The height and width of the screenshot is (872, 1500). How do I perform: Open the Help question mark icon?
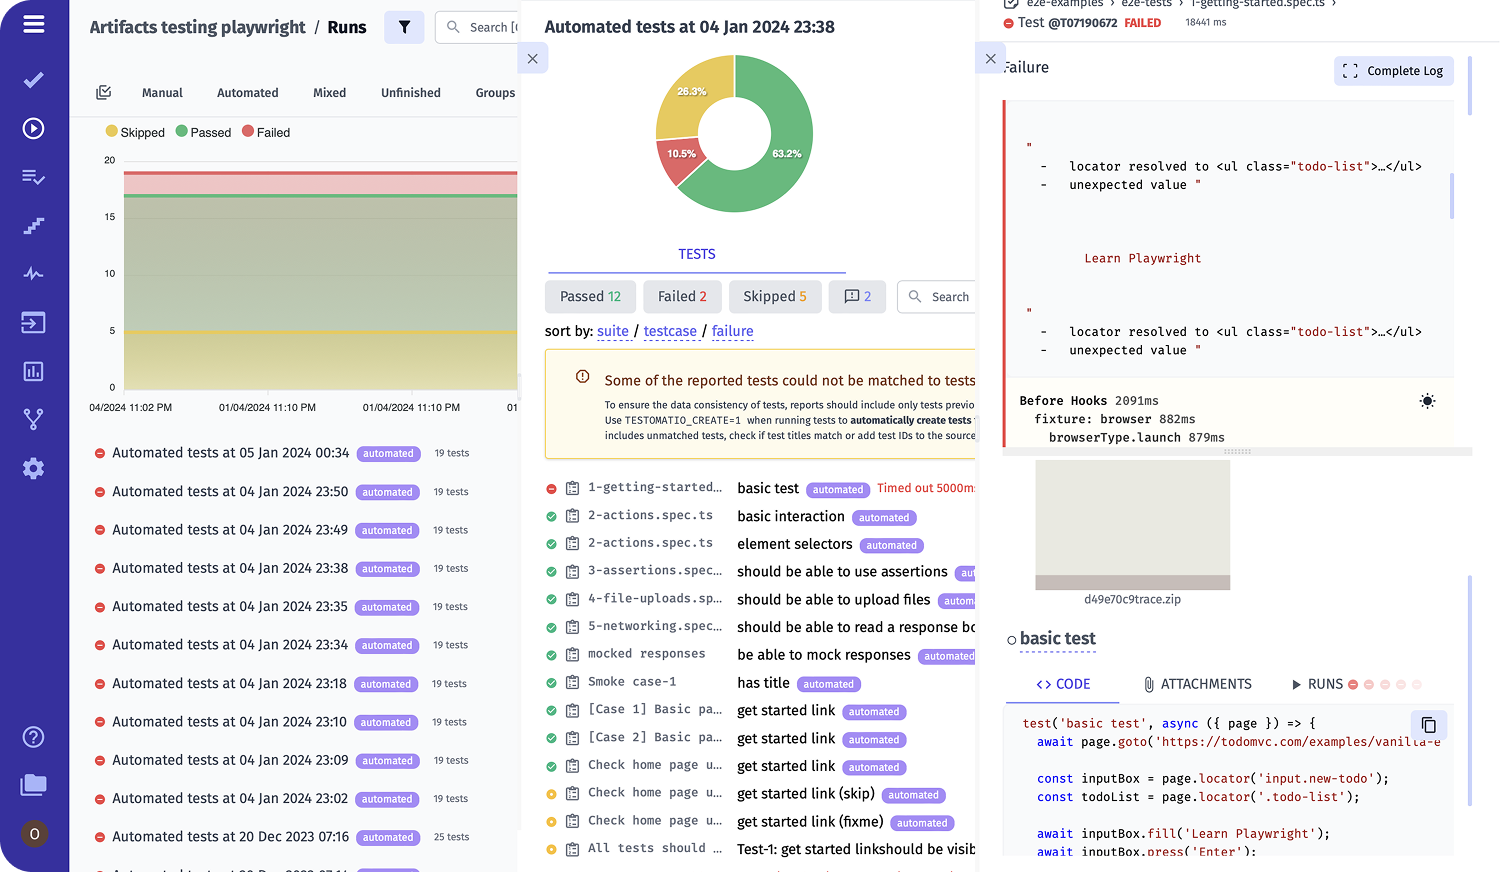[x=33, y=737]
